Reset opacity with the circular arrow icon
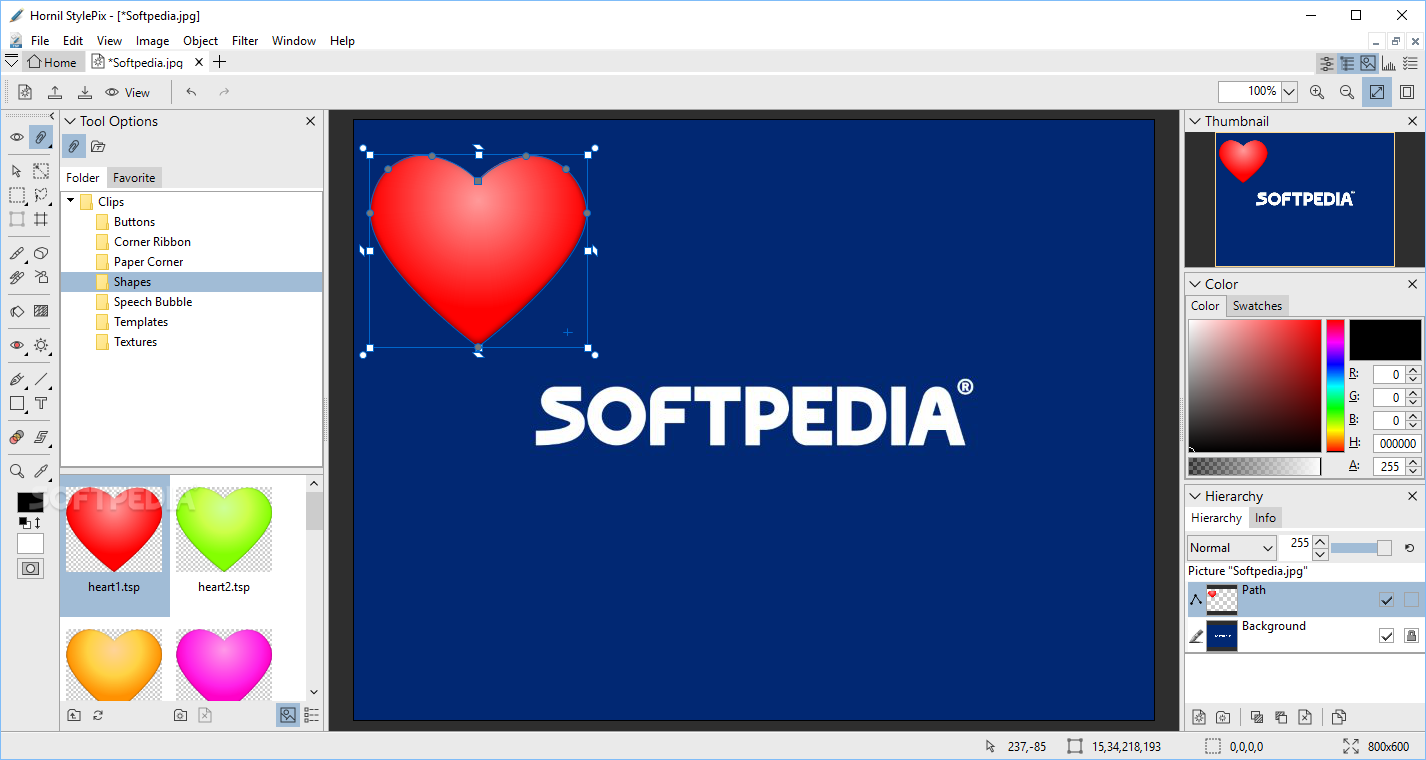The width and height of the screenshot is (1426, 760). coord(1409,548)
